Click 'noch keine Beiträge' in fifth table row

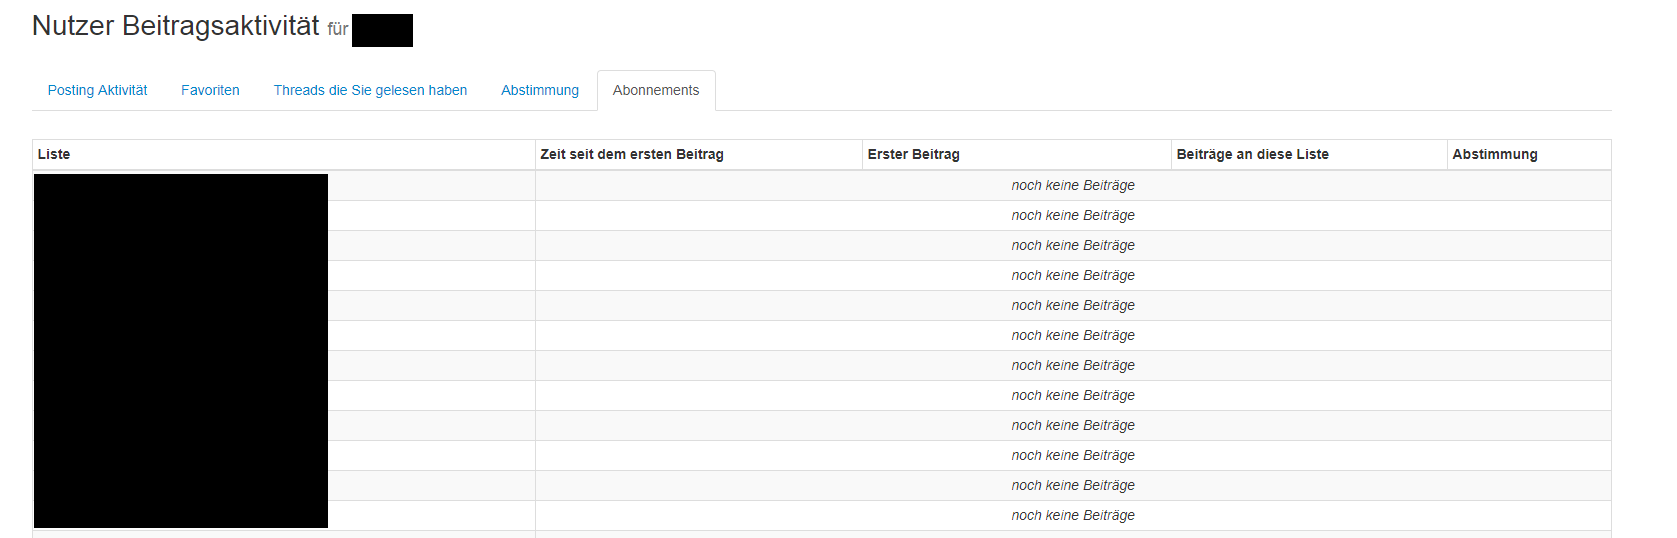[x=1073, y=305]
